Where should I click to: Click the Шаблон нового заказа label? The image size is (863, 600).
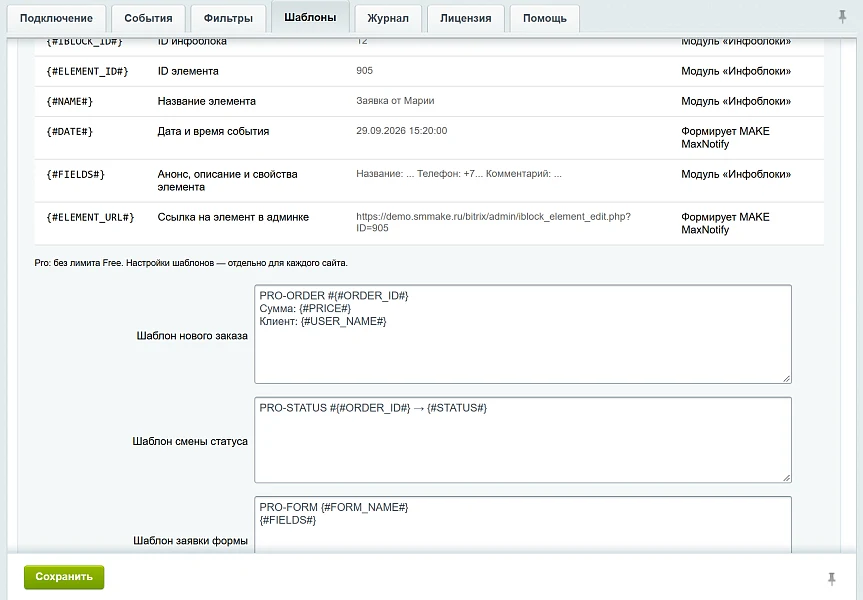pyautogui.click(x=192, y=336)
